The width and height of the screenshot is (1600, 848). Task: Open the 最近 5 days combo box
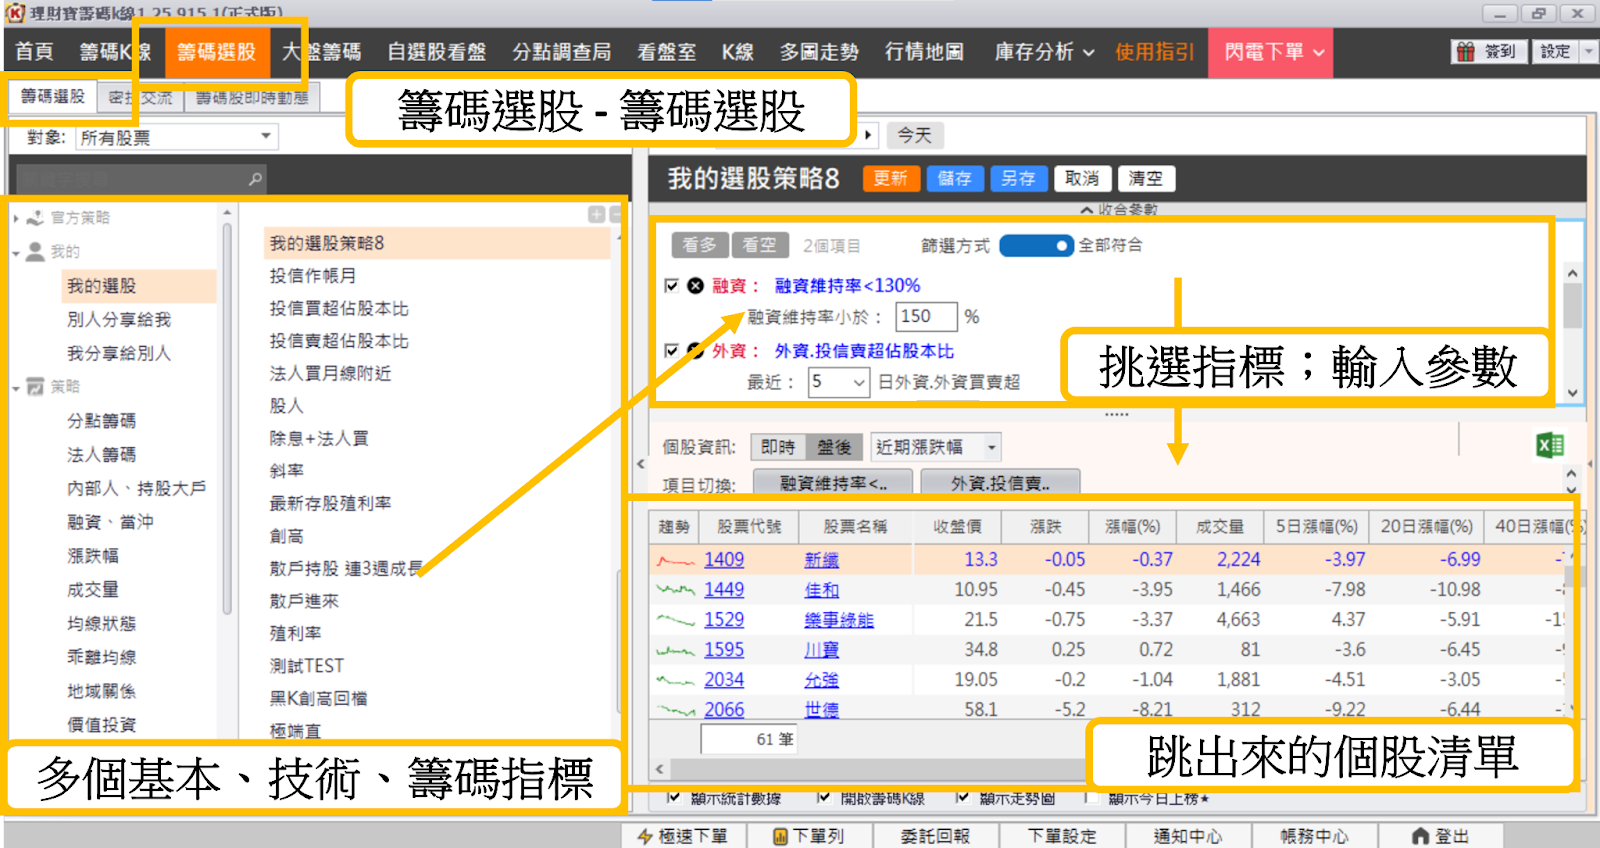click(x=838, y=382)
